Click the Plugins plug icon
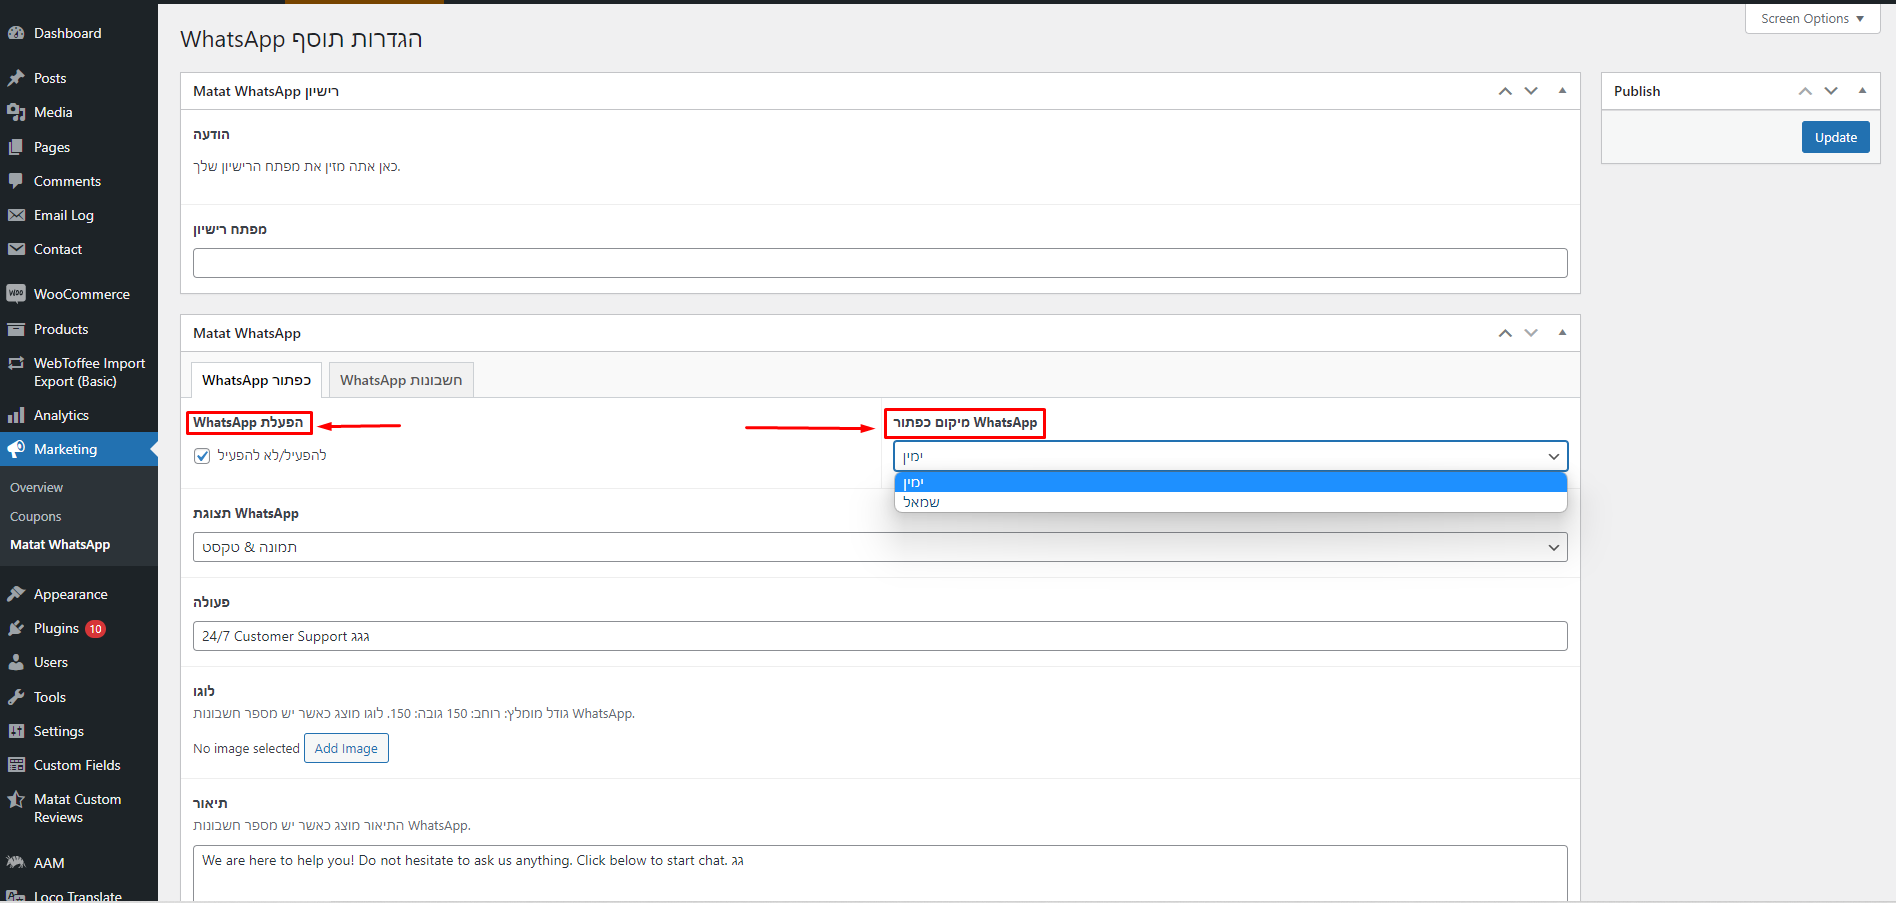 16,628
